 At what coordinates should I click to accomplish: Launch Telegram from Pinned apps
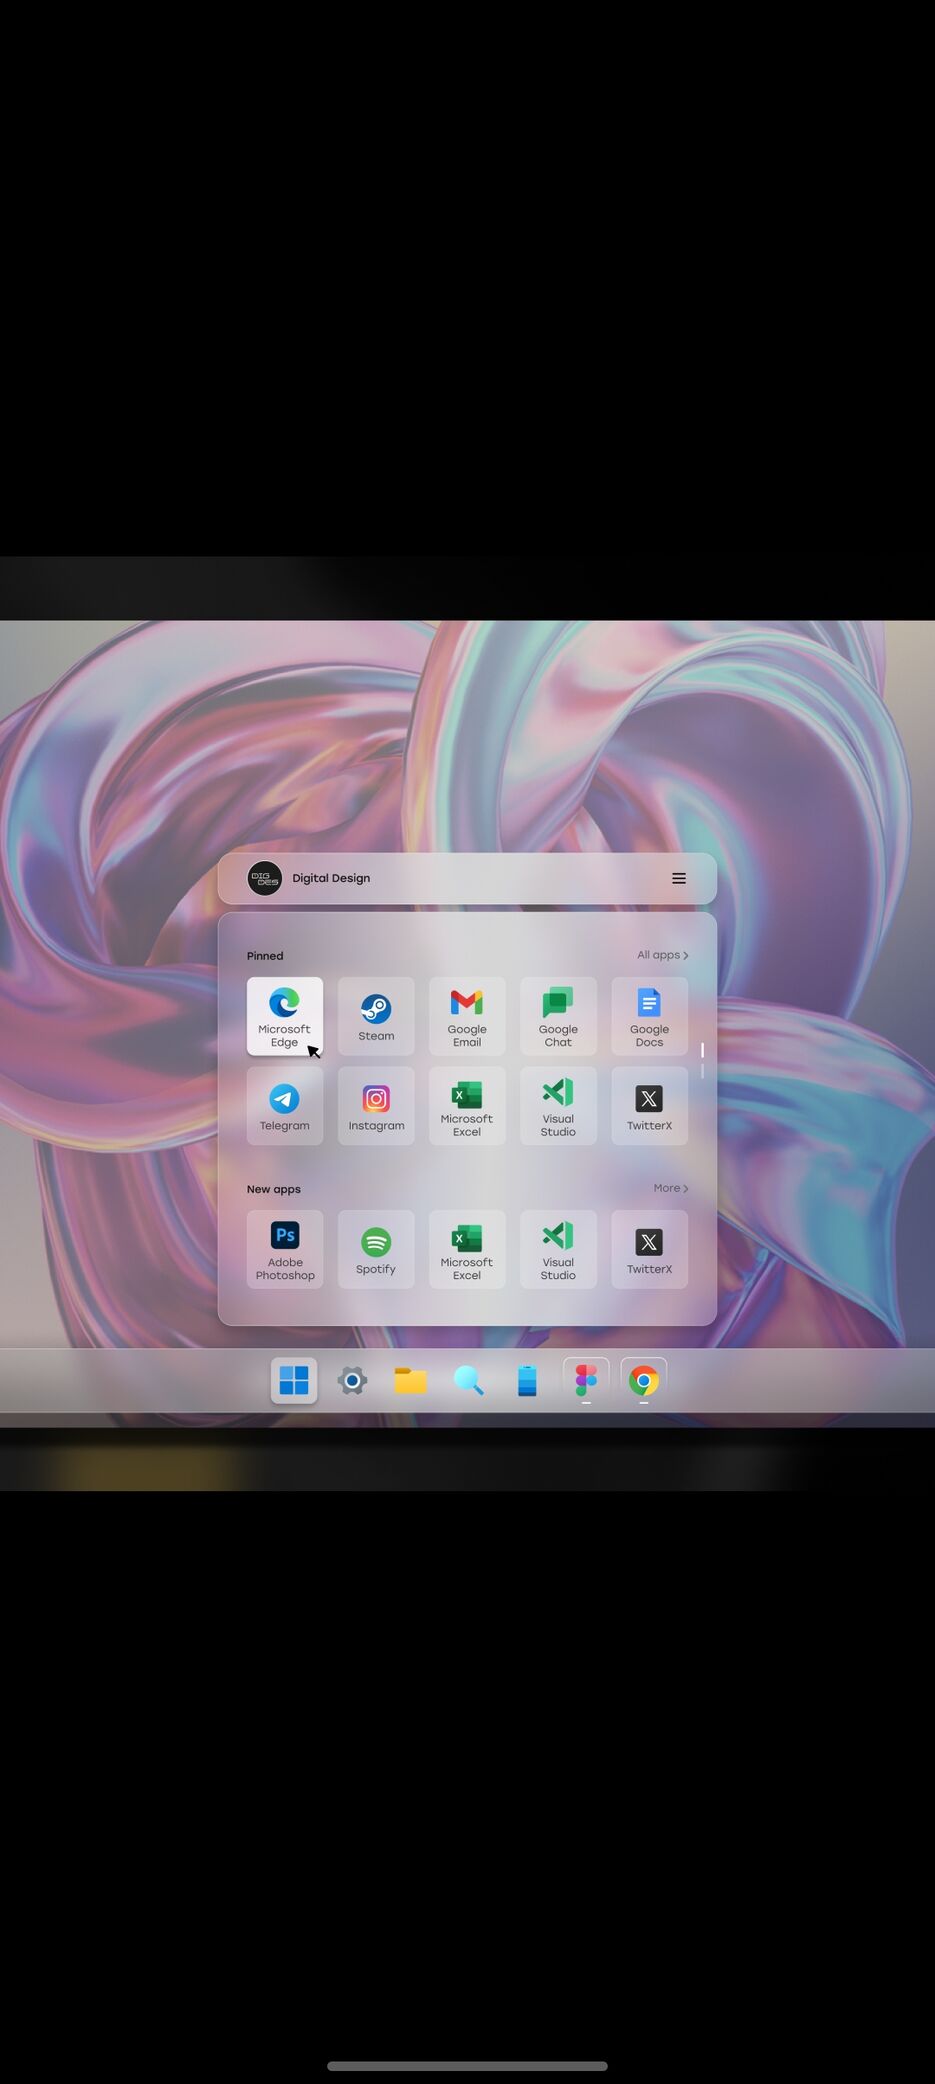(285, 1106)
